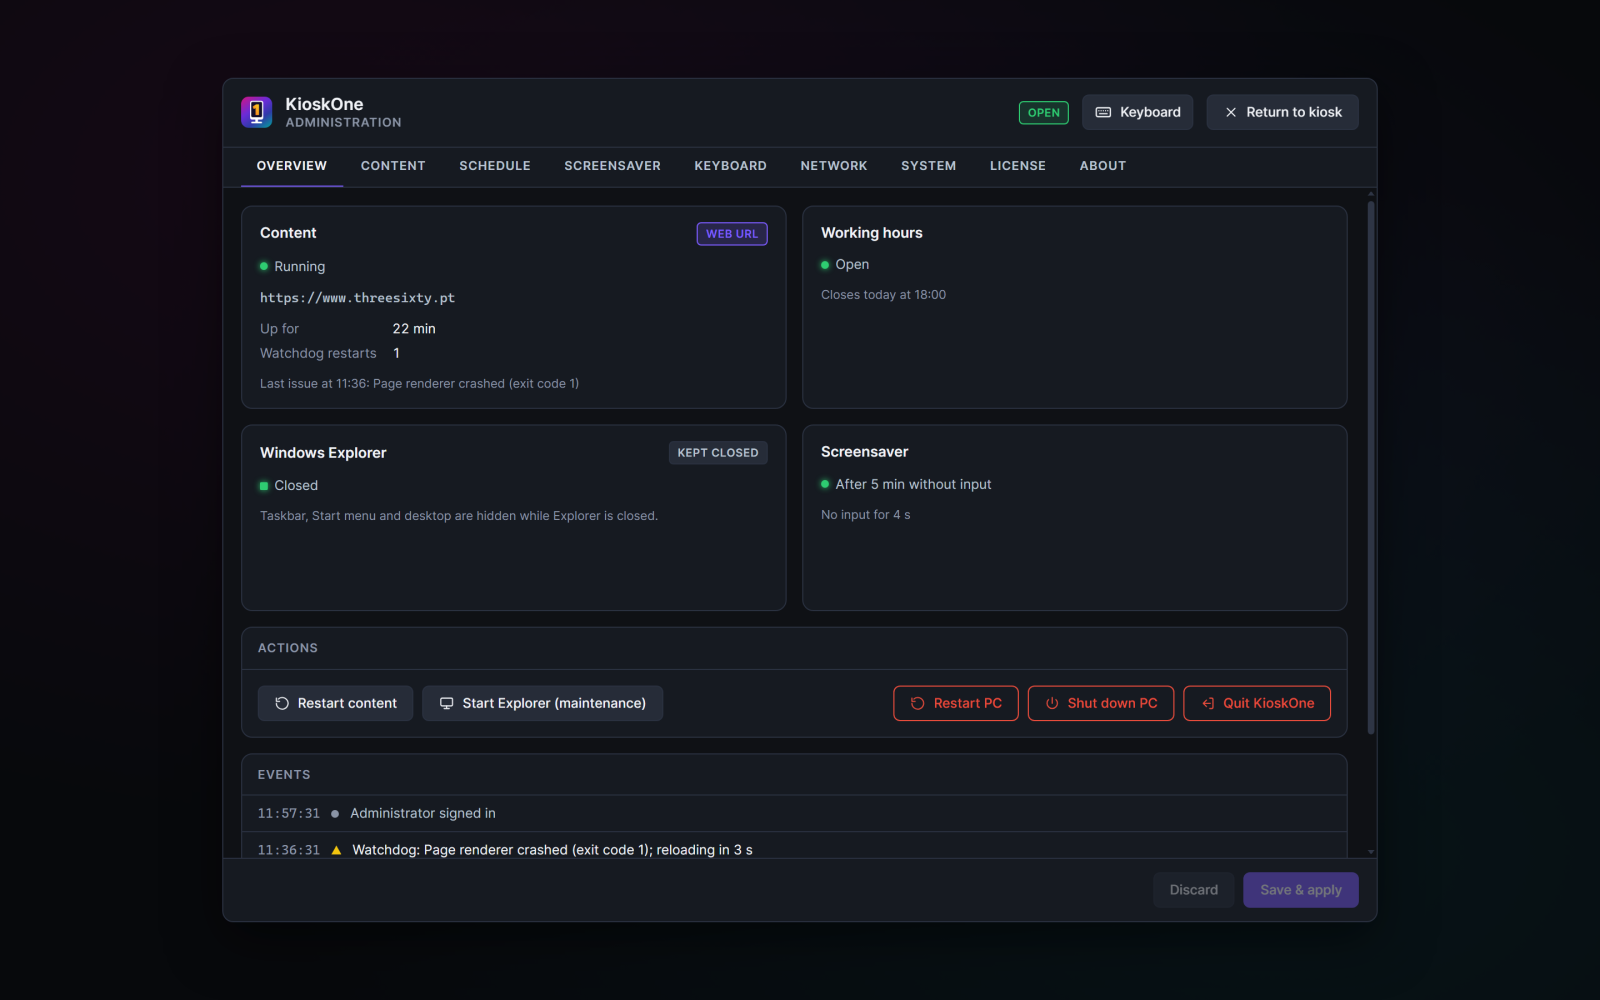Click the KEPT CLOSED badge
The image size is (1600, 1000).
(x=718, y=453)
